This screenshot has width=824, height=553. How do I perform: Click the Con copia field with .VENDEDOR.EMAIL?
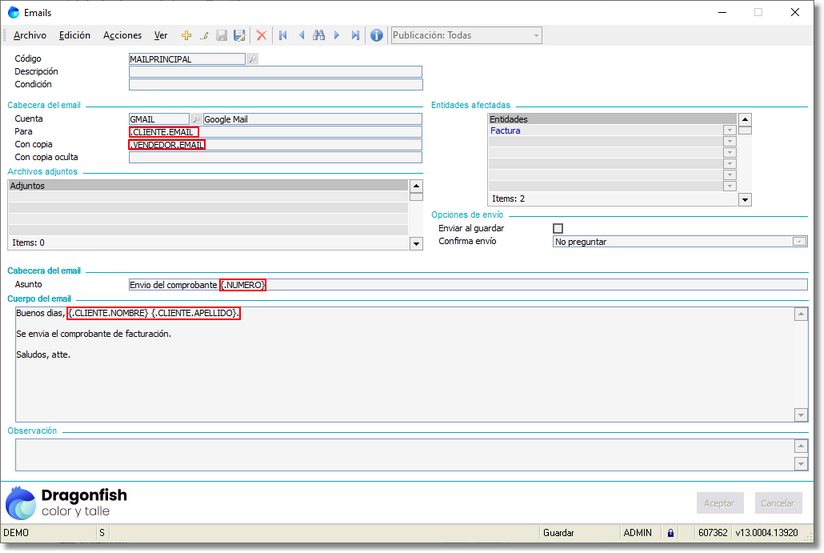click(x=275, y=144)
